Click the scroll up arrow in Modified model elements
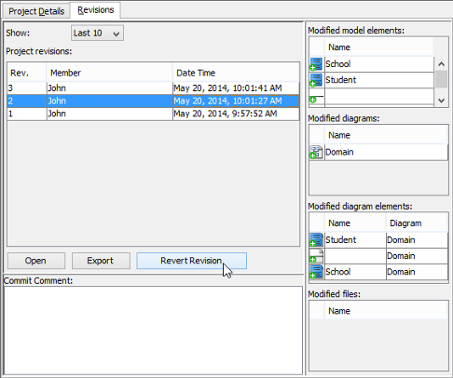This screenshot has width=453, height=378. tap(441, 64)
